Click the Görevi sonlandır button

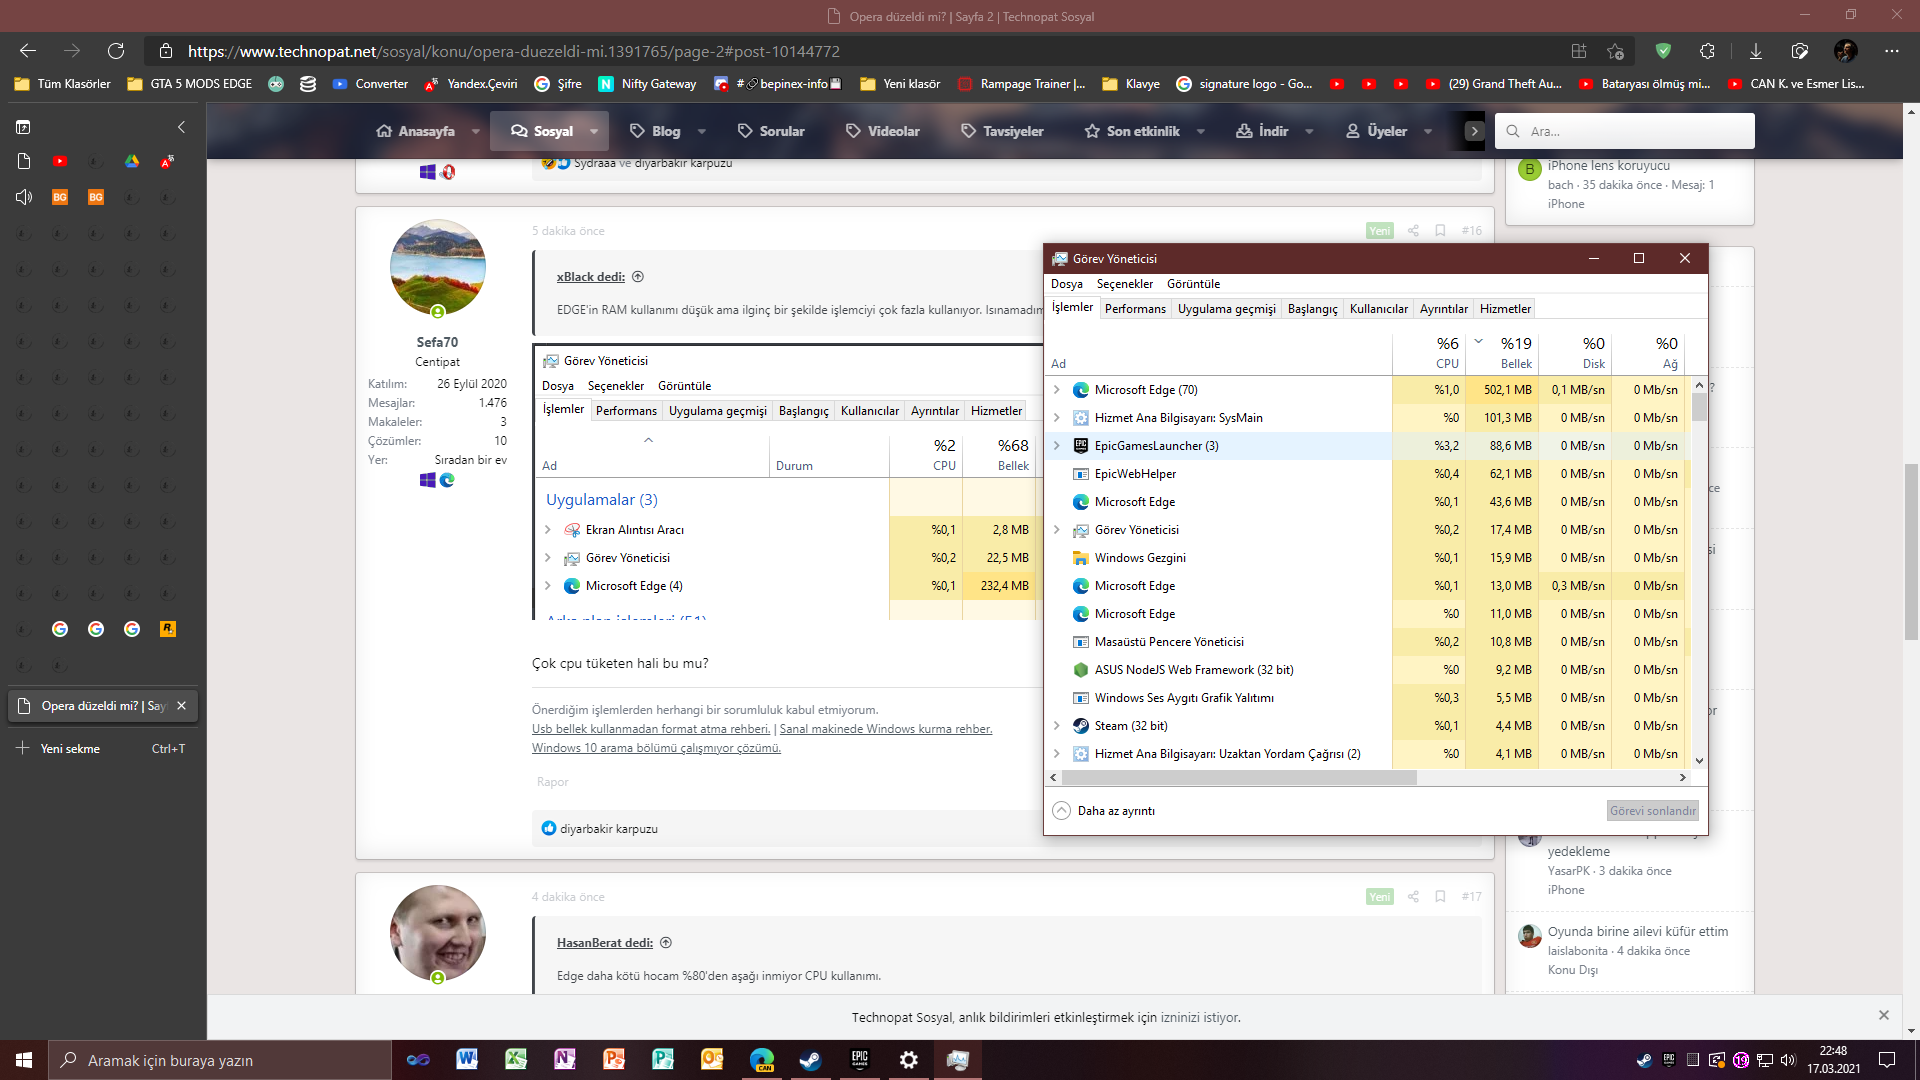(1652, 811)
